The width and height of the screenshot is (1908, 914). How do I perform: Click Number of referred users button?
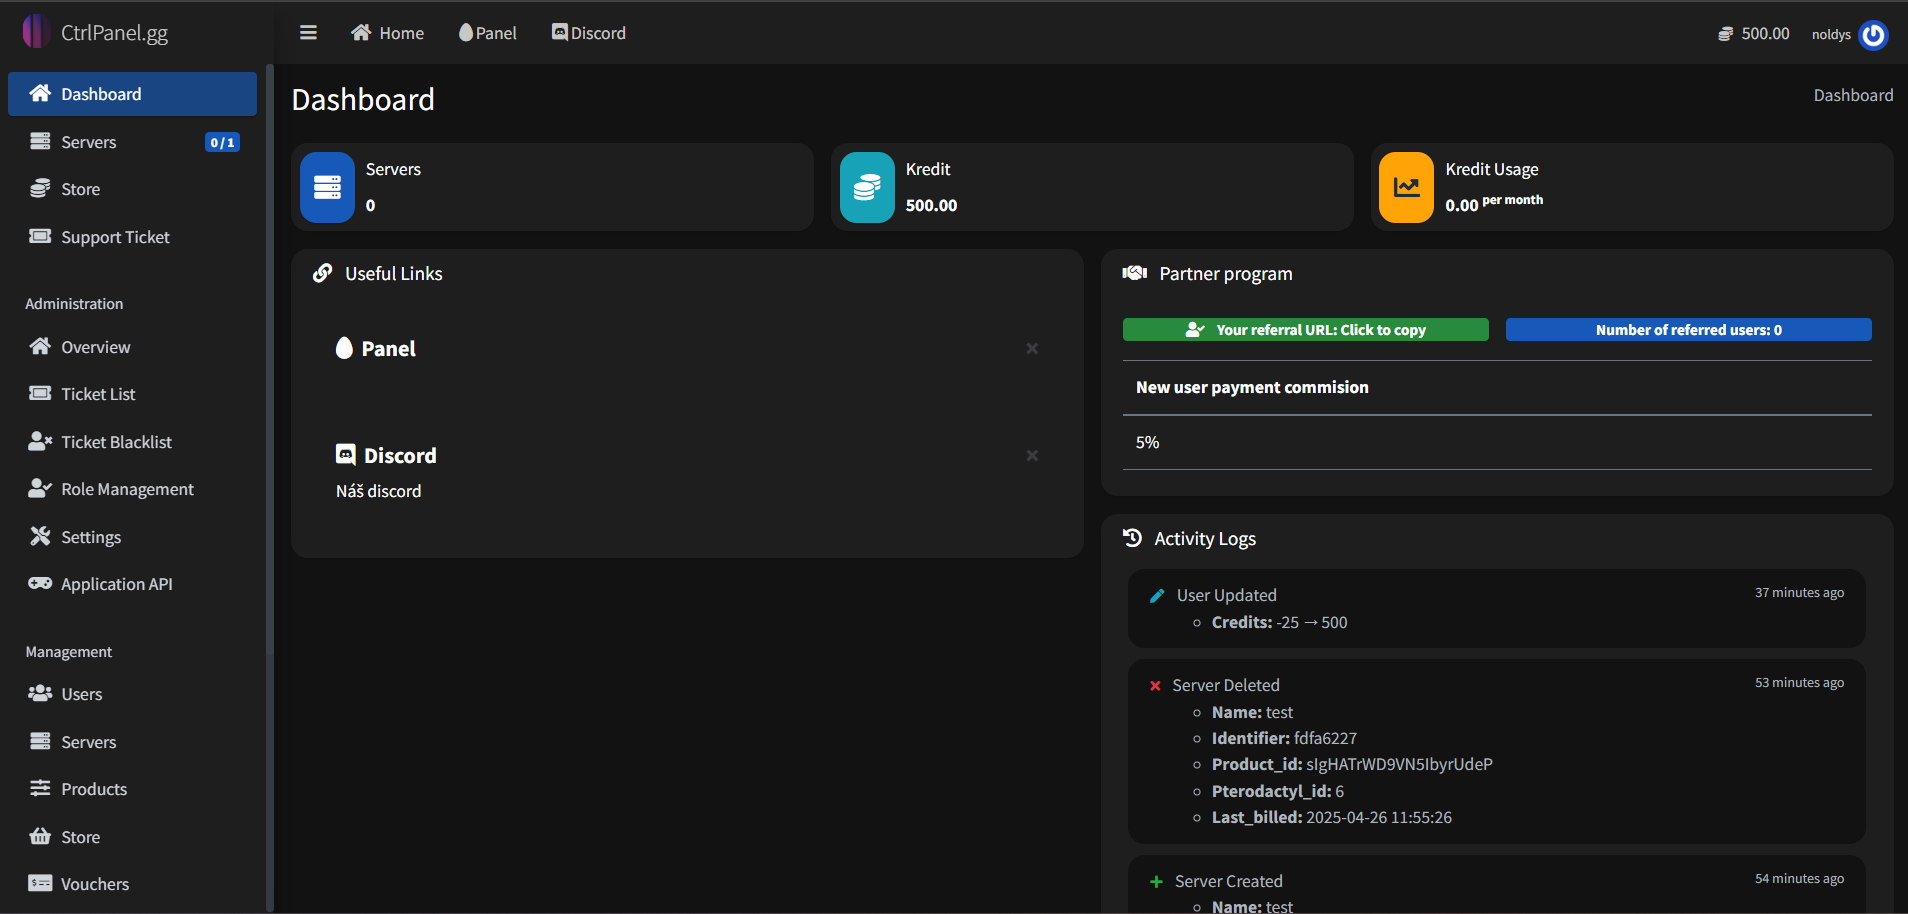(1688, 330)
